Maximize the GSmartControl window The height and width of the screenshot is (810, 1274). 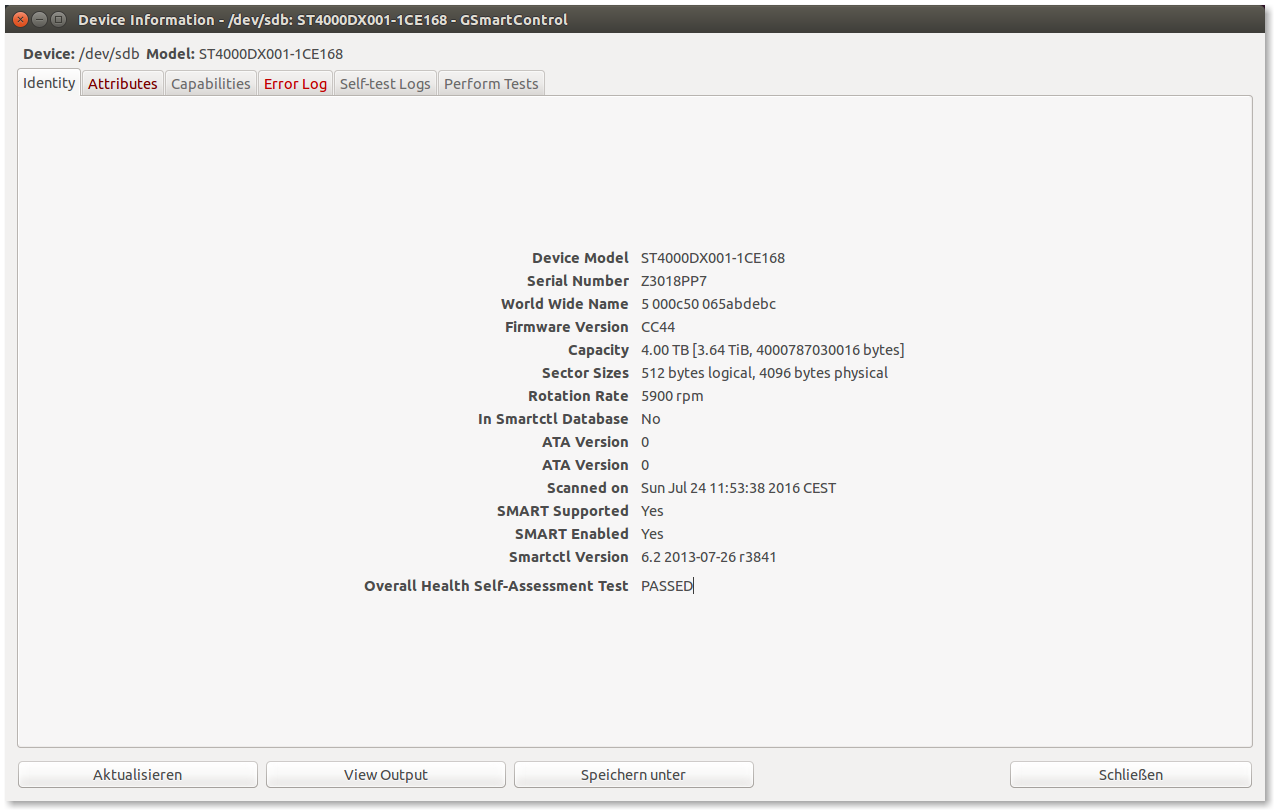pyautogui.click(x=58, y=19)
